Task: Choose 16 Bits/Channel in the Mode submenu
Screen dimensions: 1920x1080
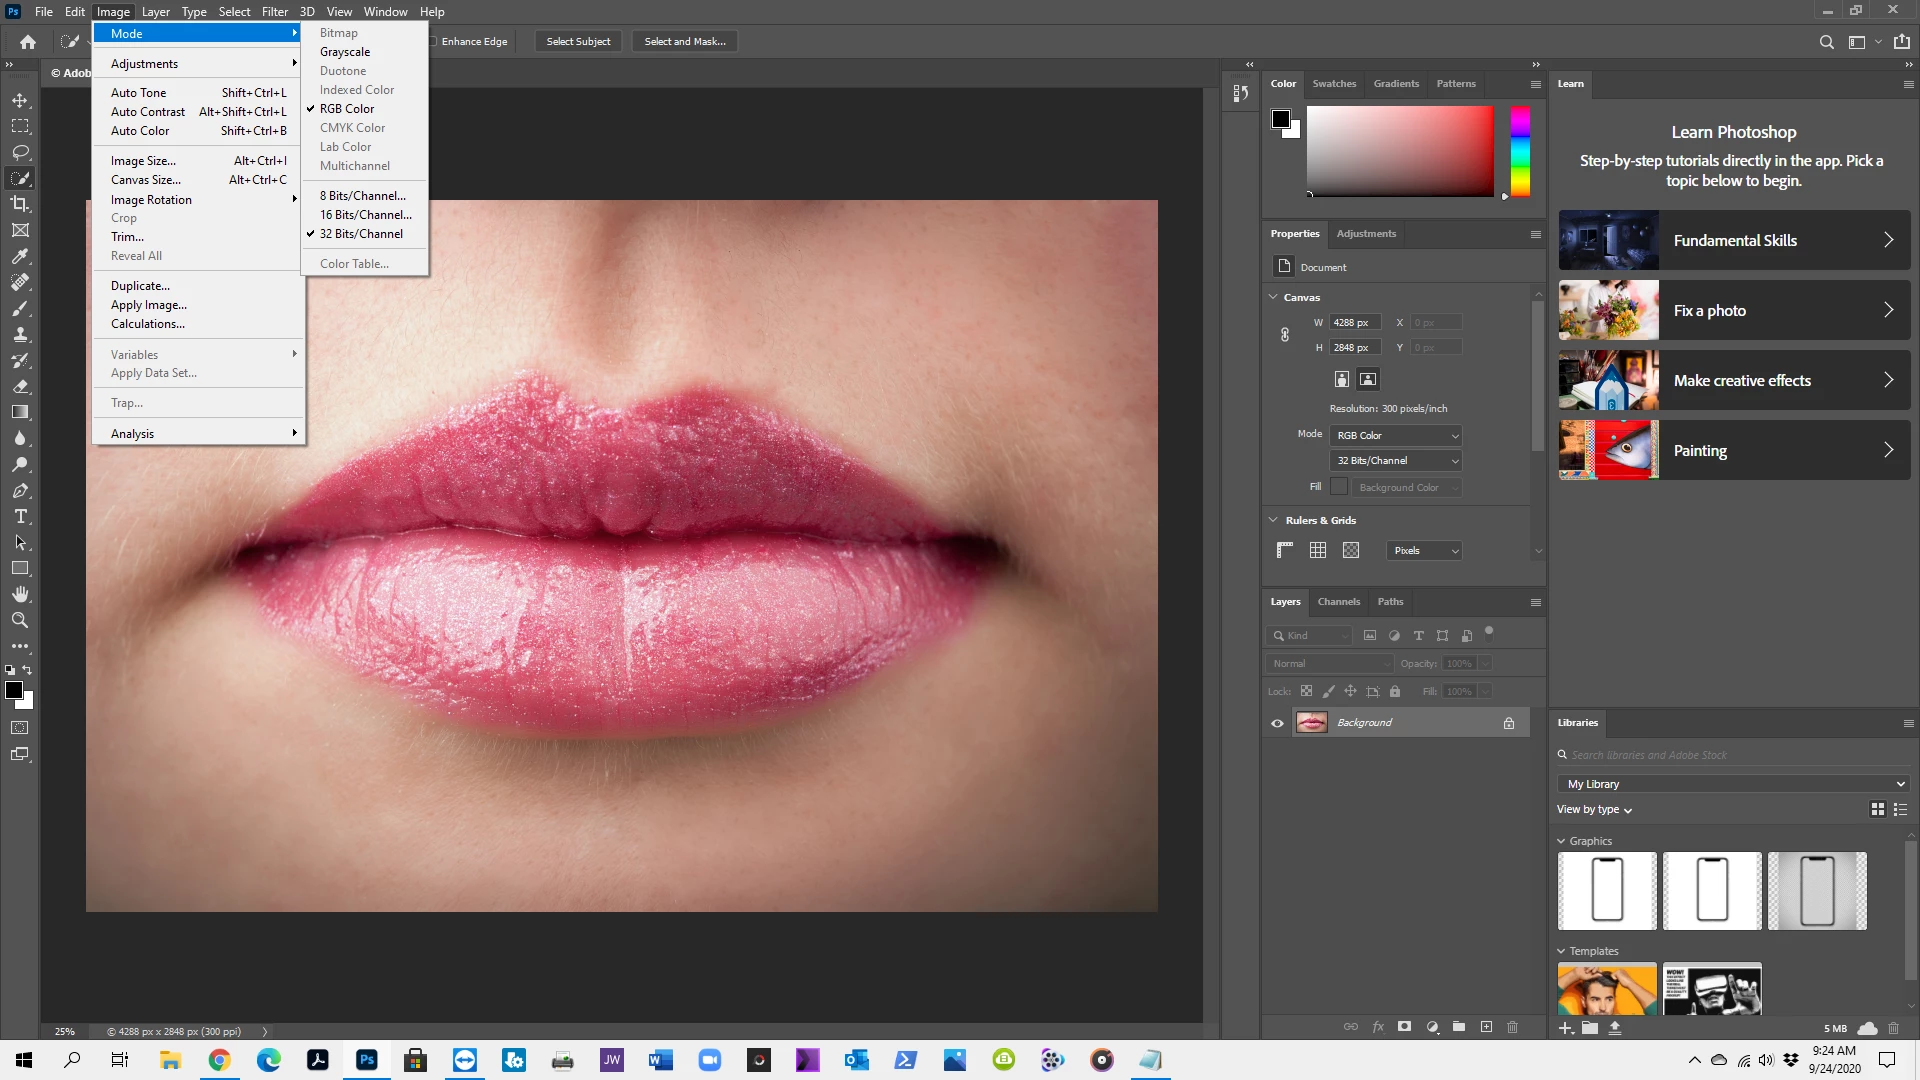Action: click(365, 215)
